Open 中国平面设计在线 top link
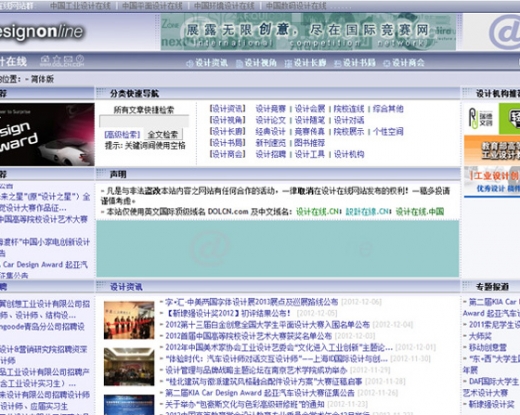 pyautogui.click(x=152, y=6)
